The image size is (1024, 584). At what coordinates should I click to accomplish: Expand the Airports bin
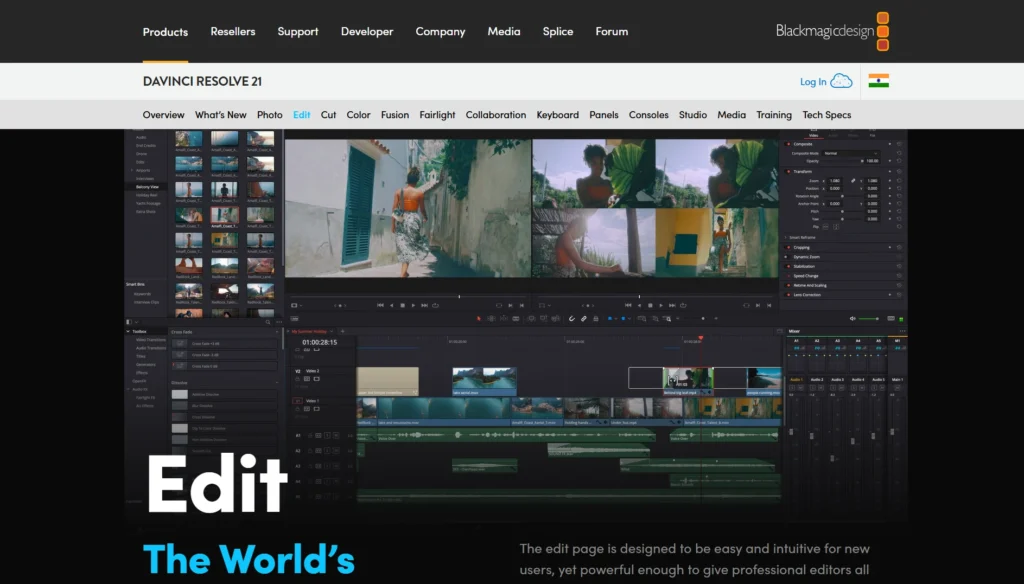click(133, 170)
